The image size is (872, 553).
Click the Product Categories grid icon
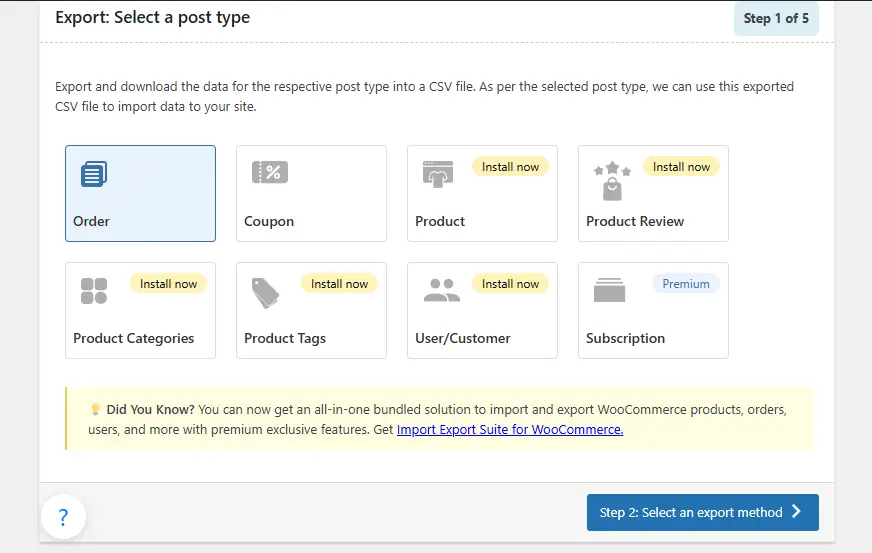(x=93, y=291)
